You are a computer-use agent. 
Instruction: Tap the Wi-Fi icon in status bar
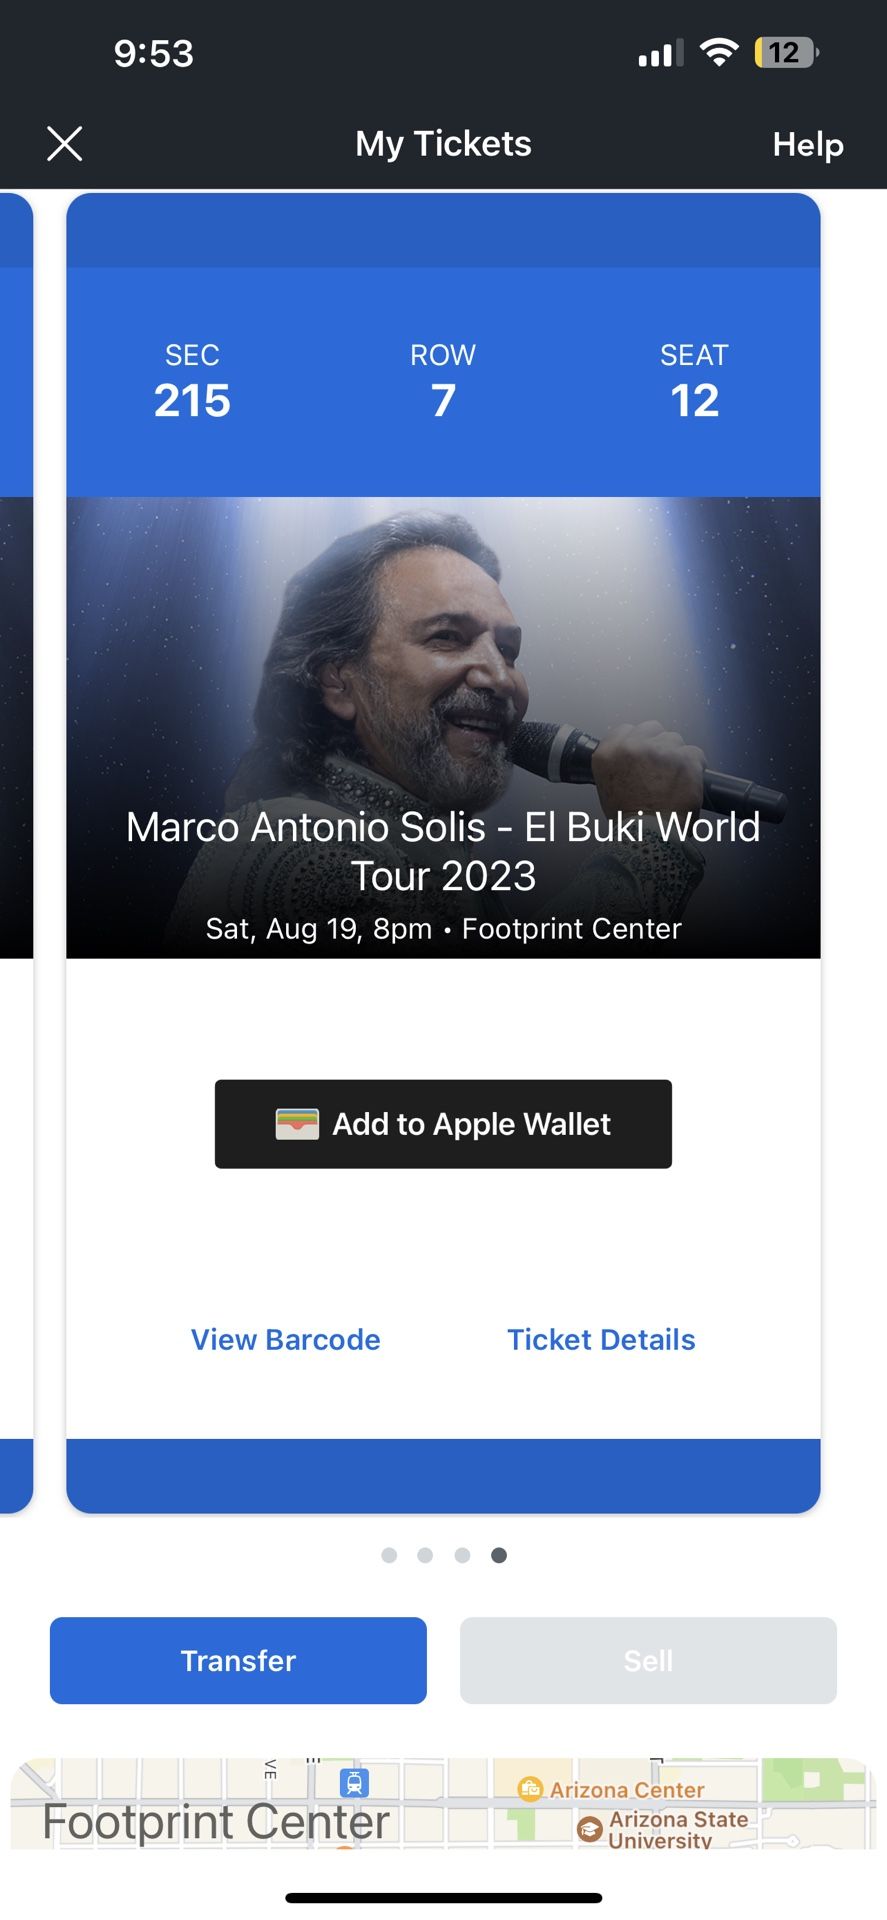(x=718, y=53)
